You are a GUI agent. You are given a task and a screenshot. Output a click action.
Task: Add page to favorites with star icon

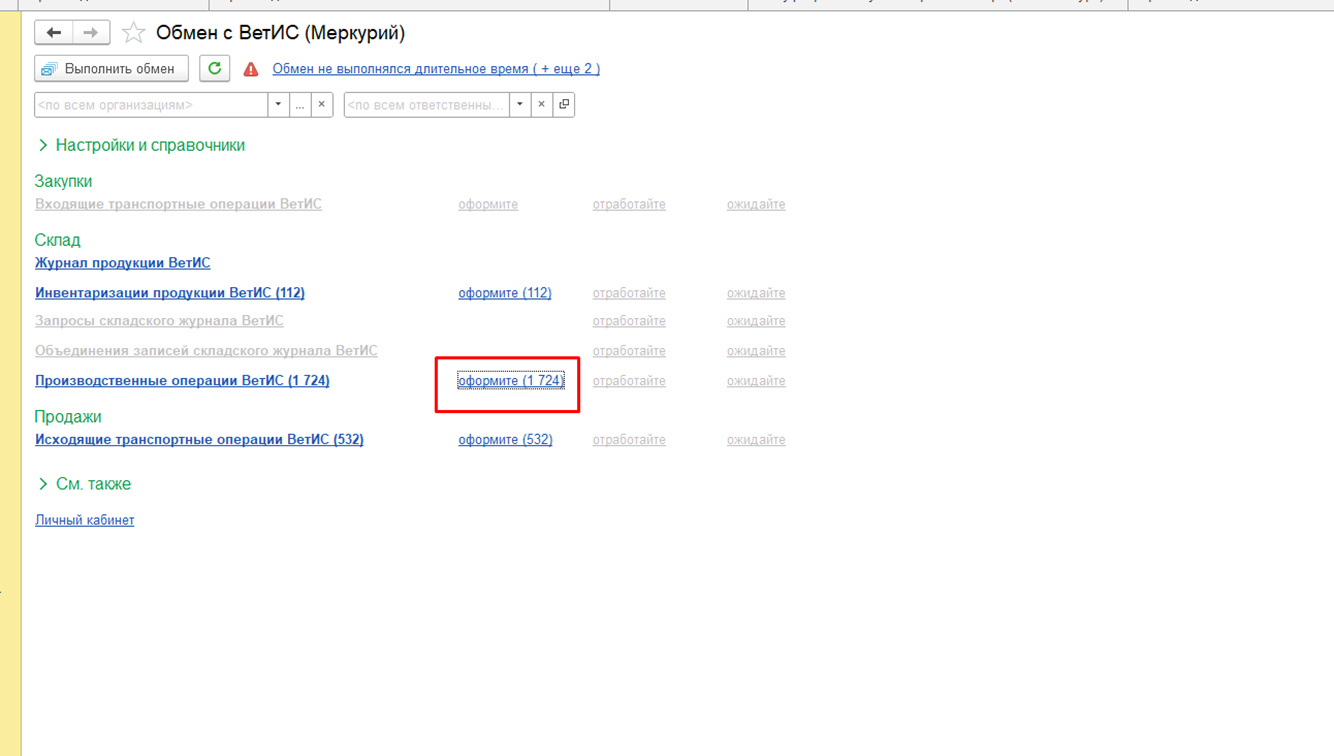[133, 33]
